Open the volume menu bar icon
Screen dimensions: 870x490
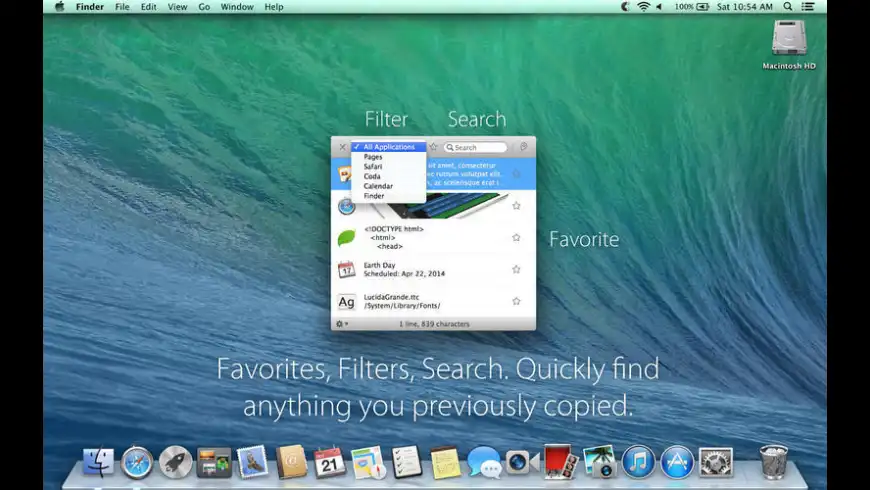click(659, 7)
